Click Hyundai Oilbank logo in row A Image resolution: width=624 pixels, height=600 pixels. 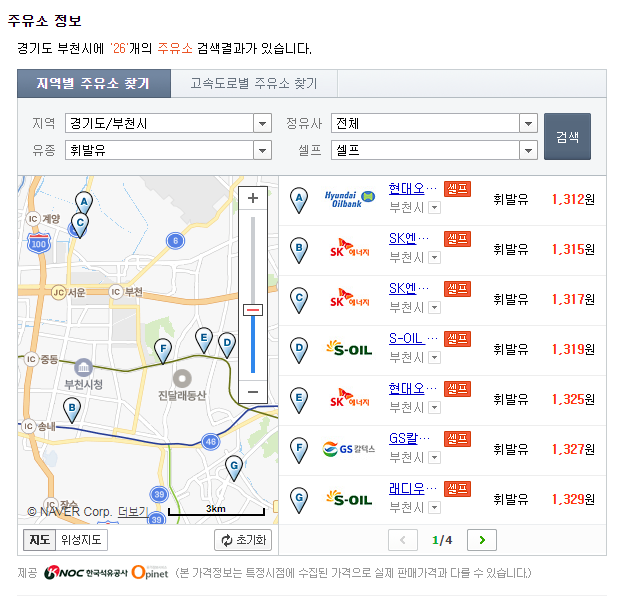[x=350, y=199]
